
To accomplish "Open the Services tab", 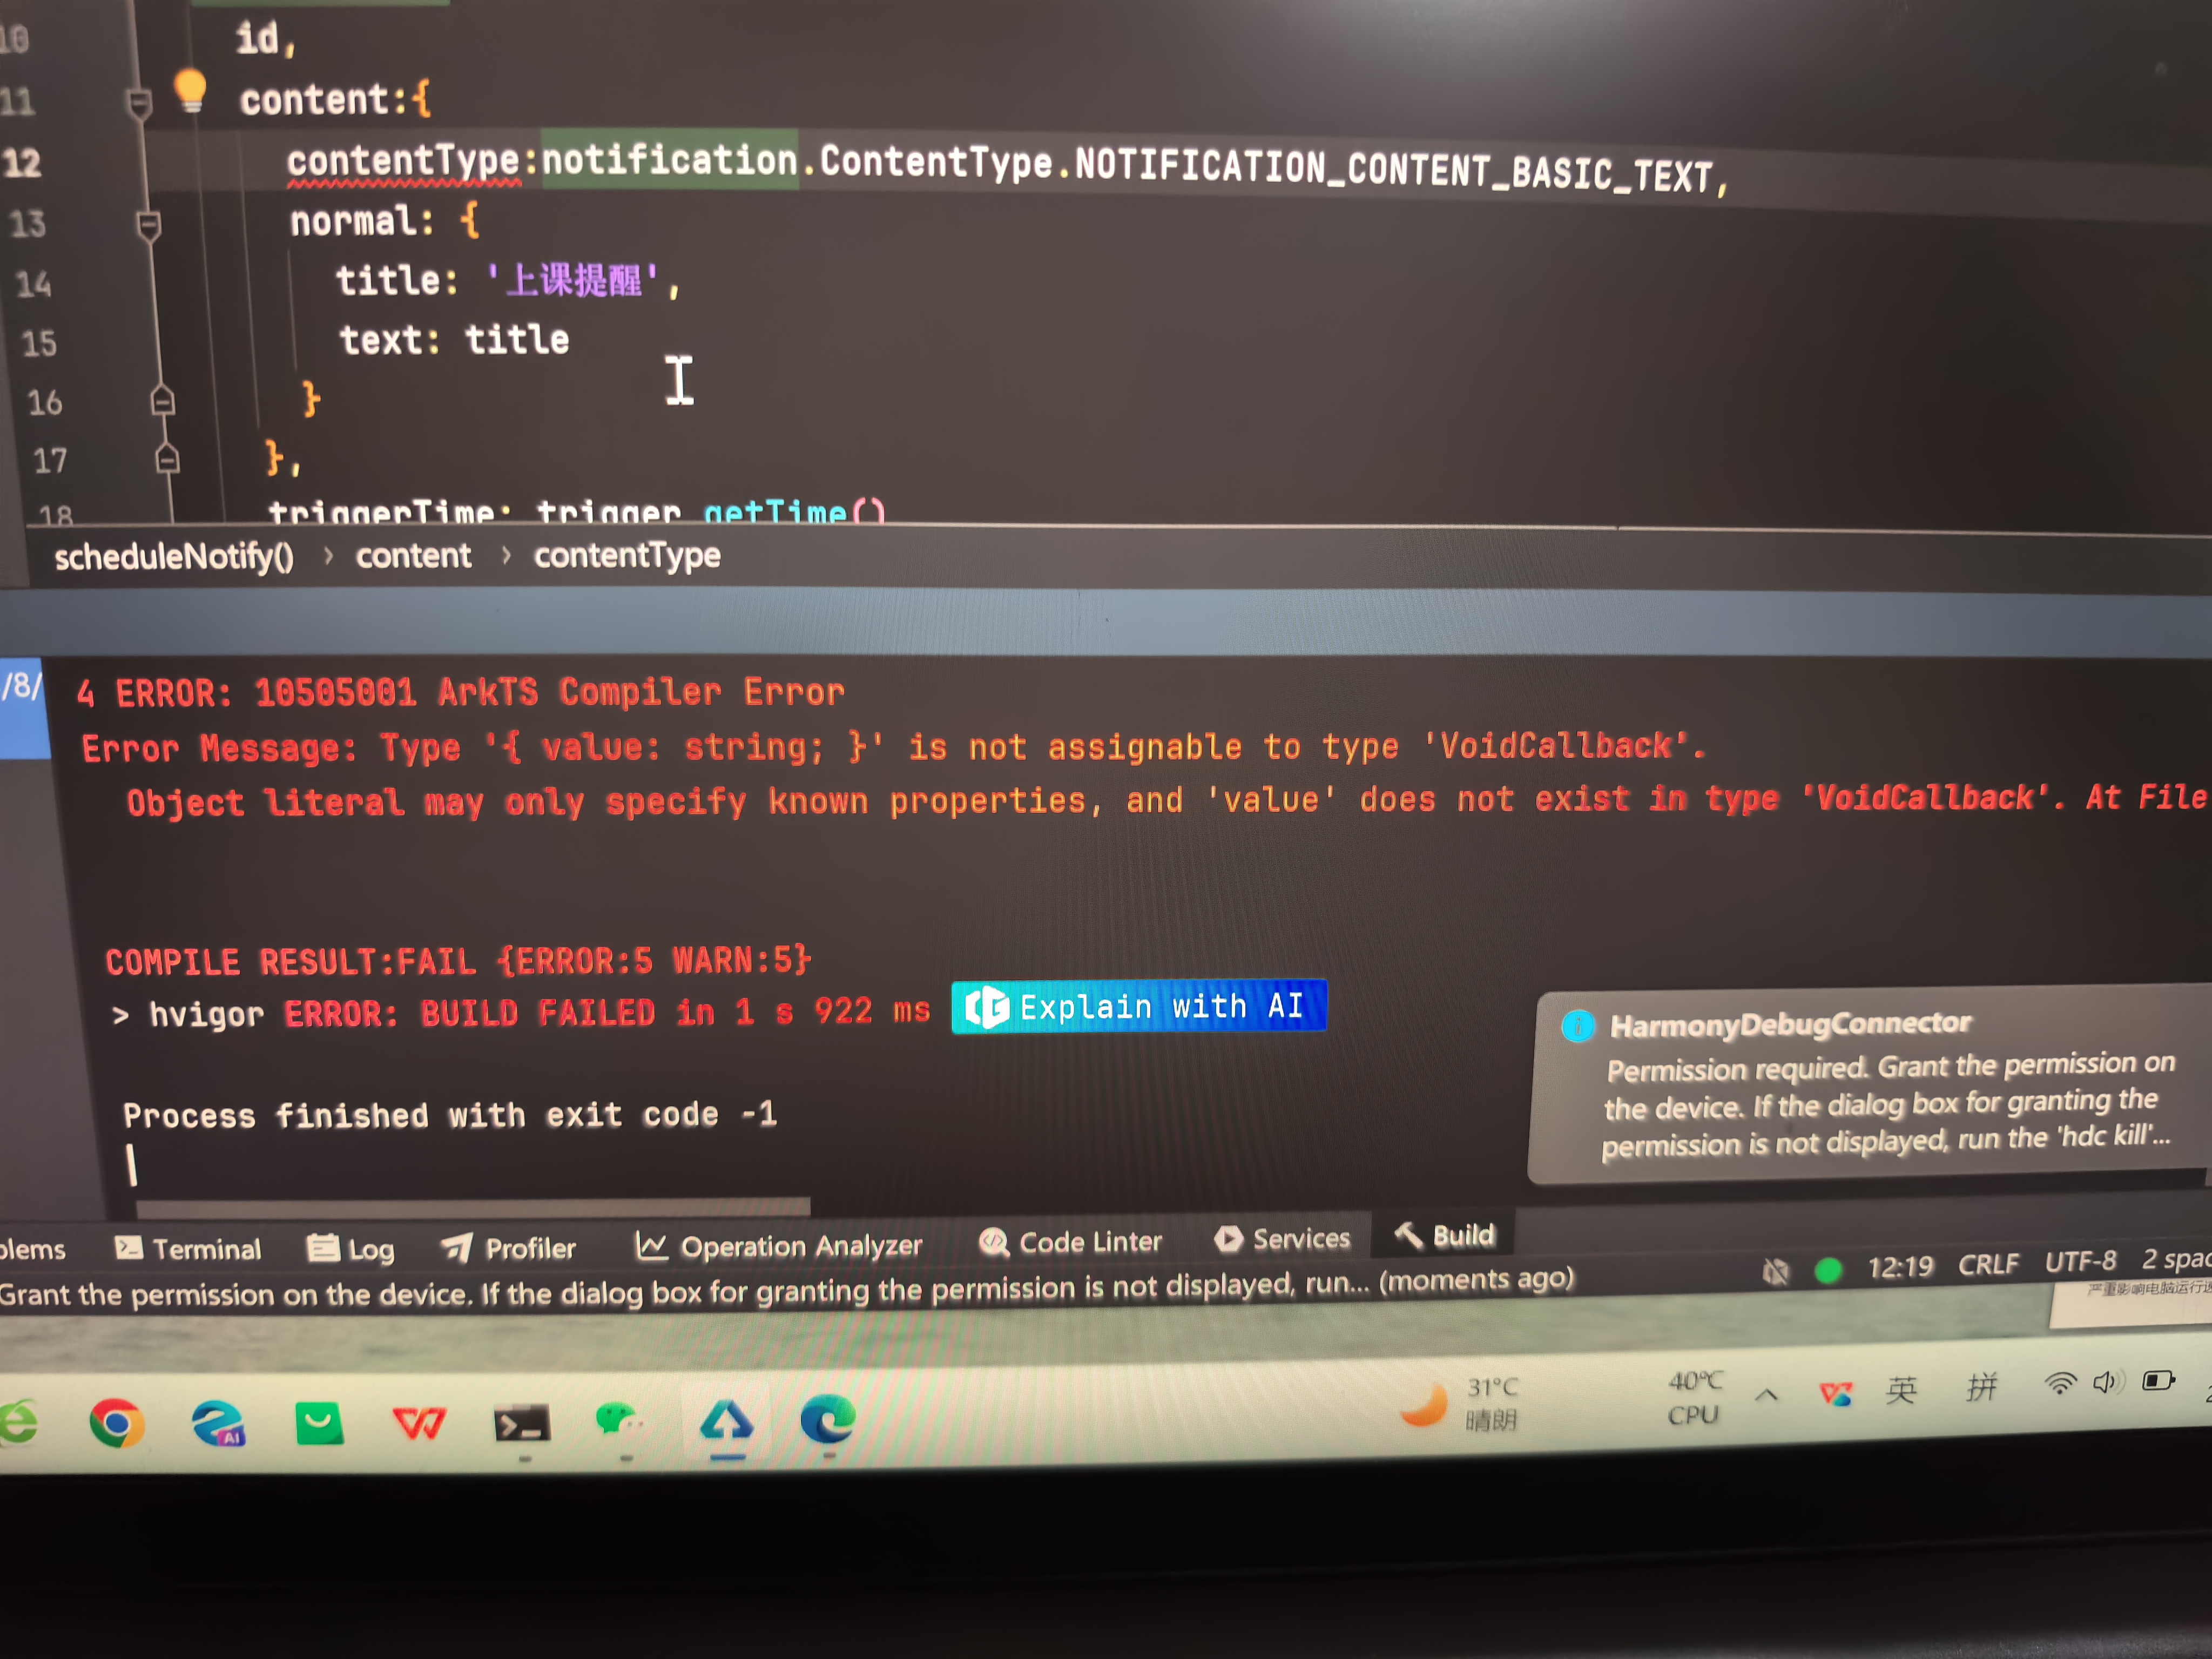I will point(1282,1239).
